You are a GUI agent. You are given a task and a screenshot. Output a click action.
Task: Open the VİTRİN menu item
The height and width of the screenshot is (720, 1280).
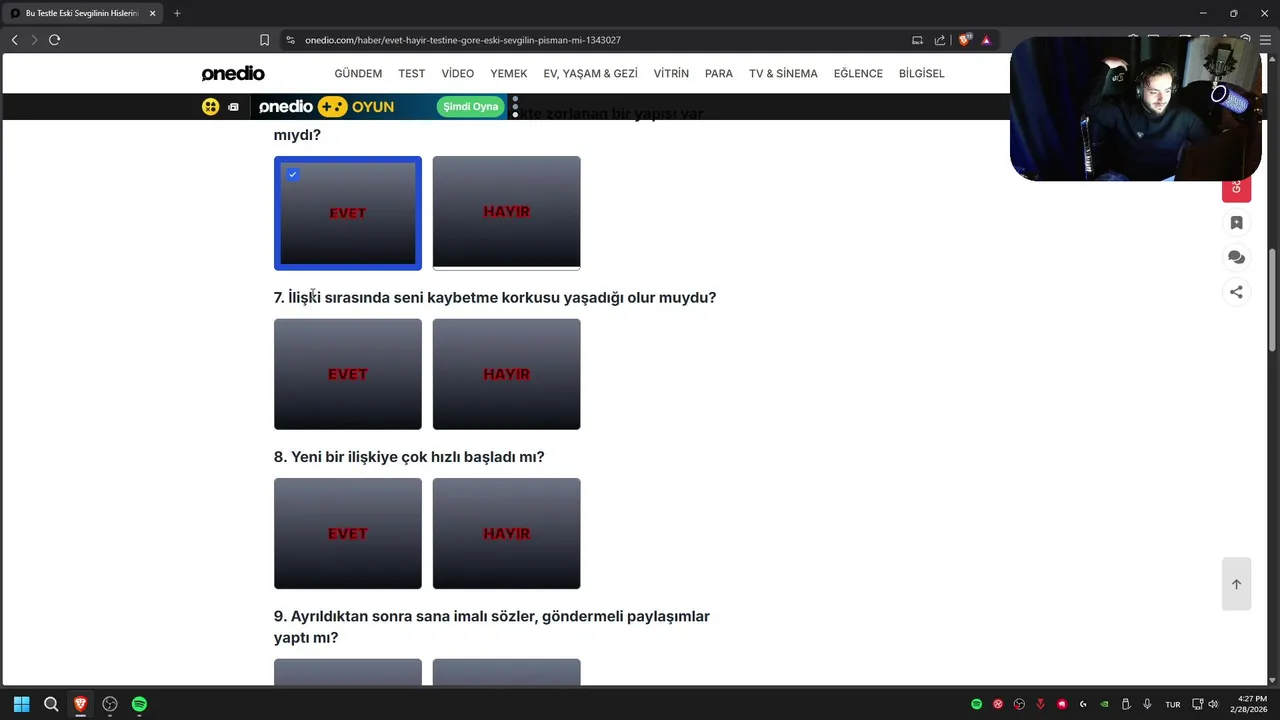[671, 74]
